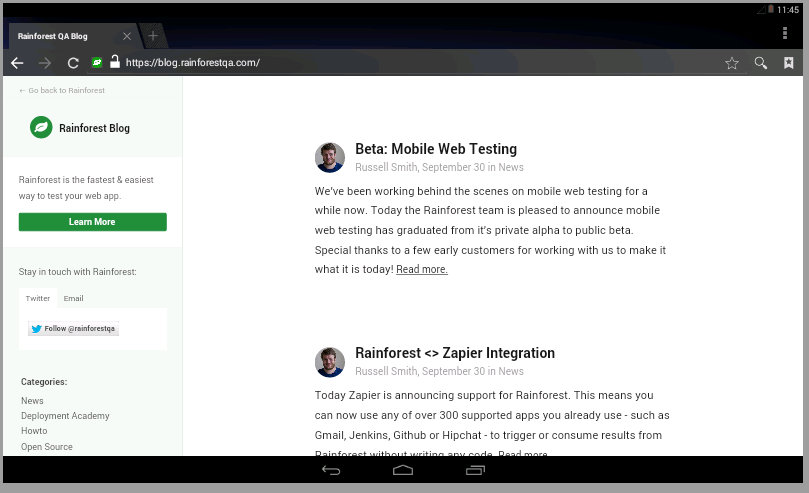Open the News category
This screenshot has height=493, width=809.
tap(32, 401)
